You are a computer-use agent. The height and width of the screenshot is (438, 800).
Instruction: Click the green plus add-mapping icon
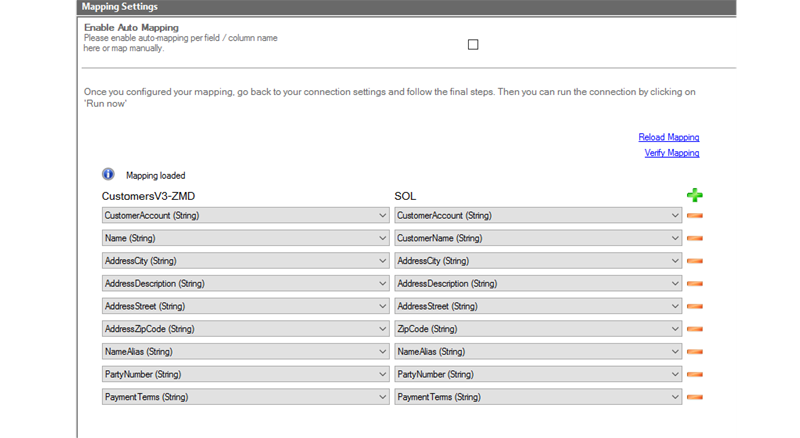pos(694,195)
